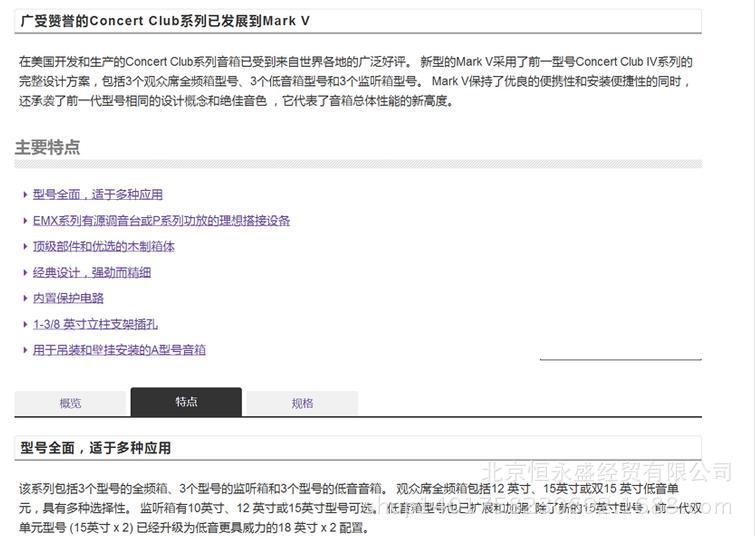
Task: Click the 主要特点 section heading
Action: 47,148
